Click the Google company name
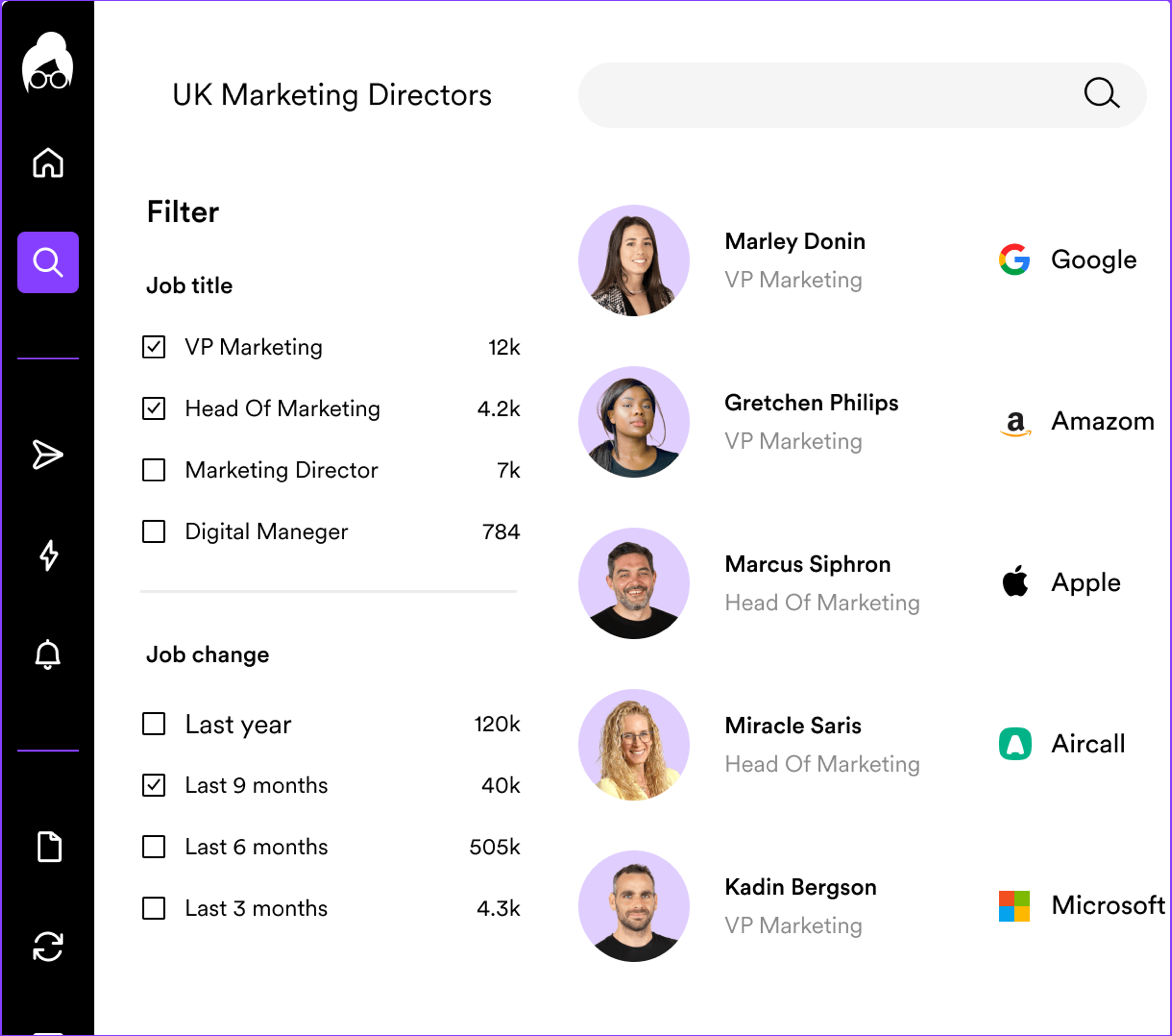The width and height of the screenshot is (1172, 1036). (1094, 260)
